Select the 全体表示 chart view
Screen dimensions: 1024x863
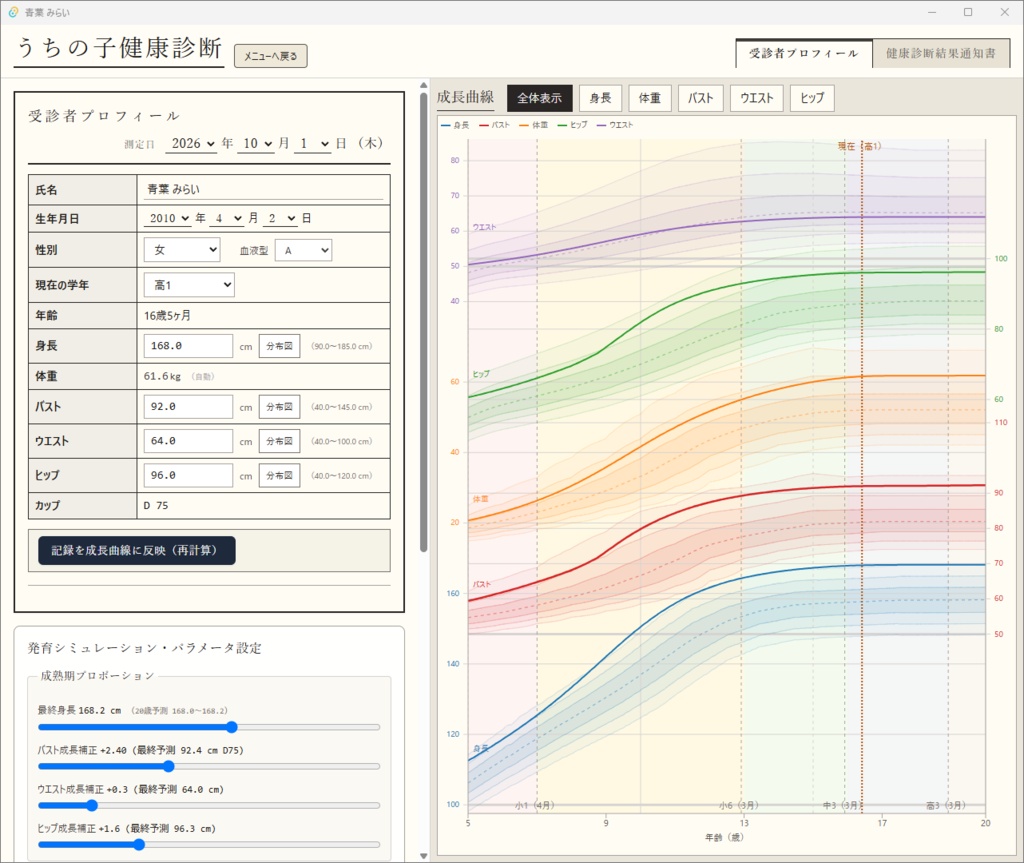click(539, 98)
